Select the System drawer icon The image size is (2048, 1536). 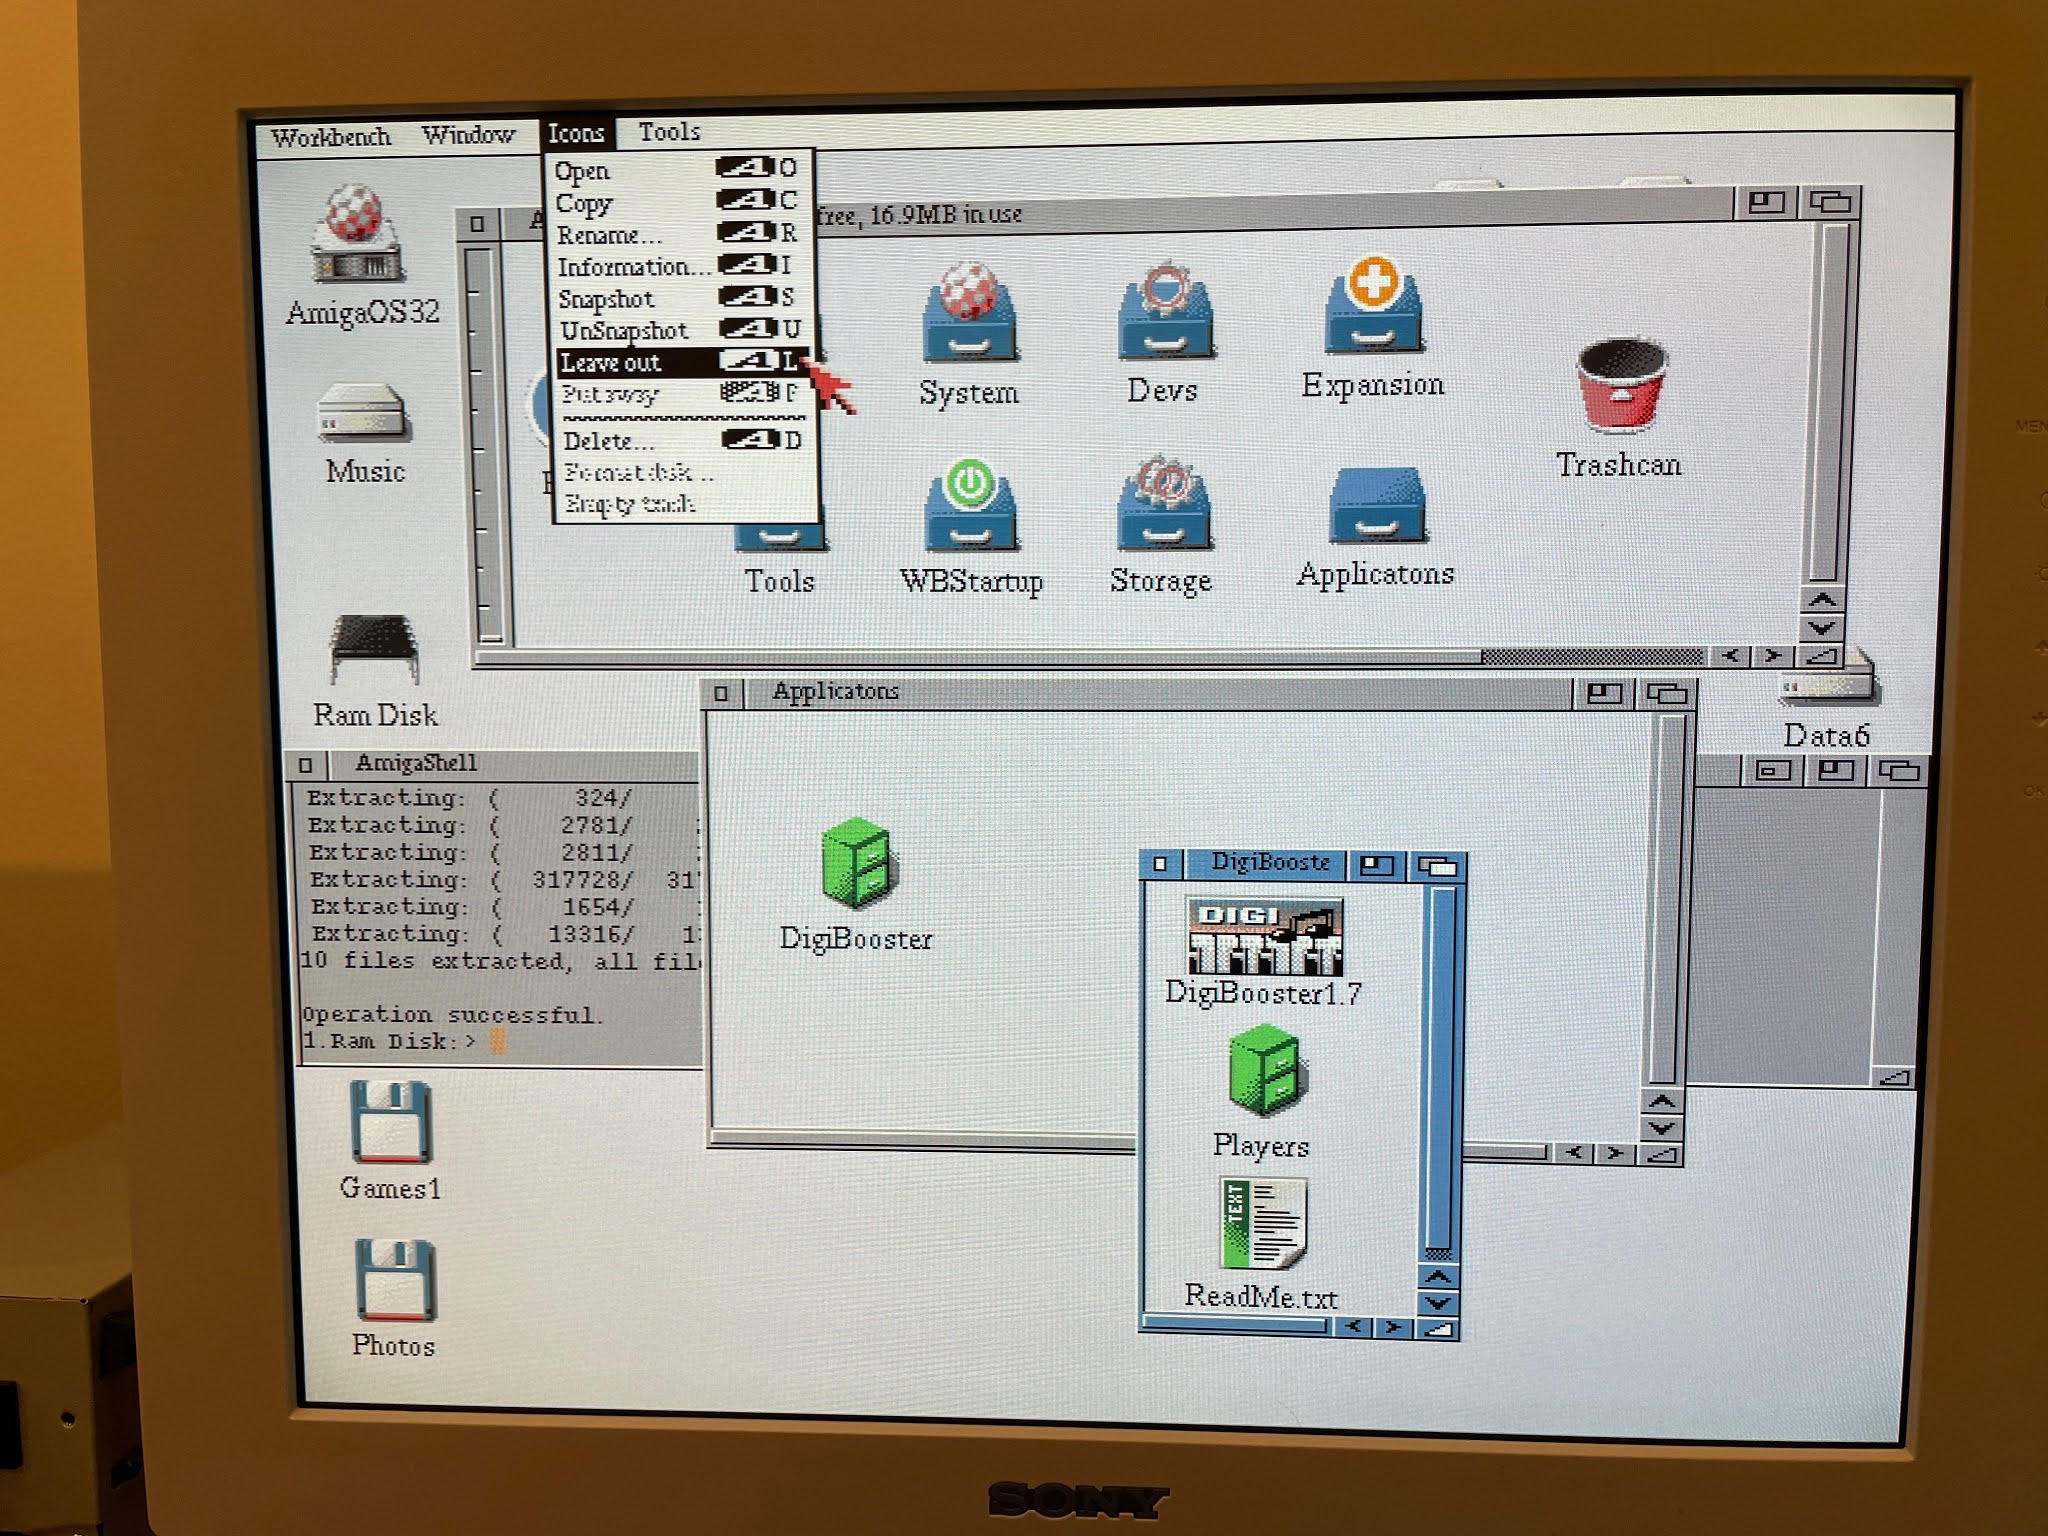pos(968,312)
